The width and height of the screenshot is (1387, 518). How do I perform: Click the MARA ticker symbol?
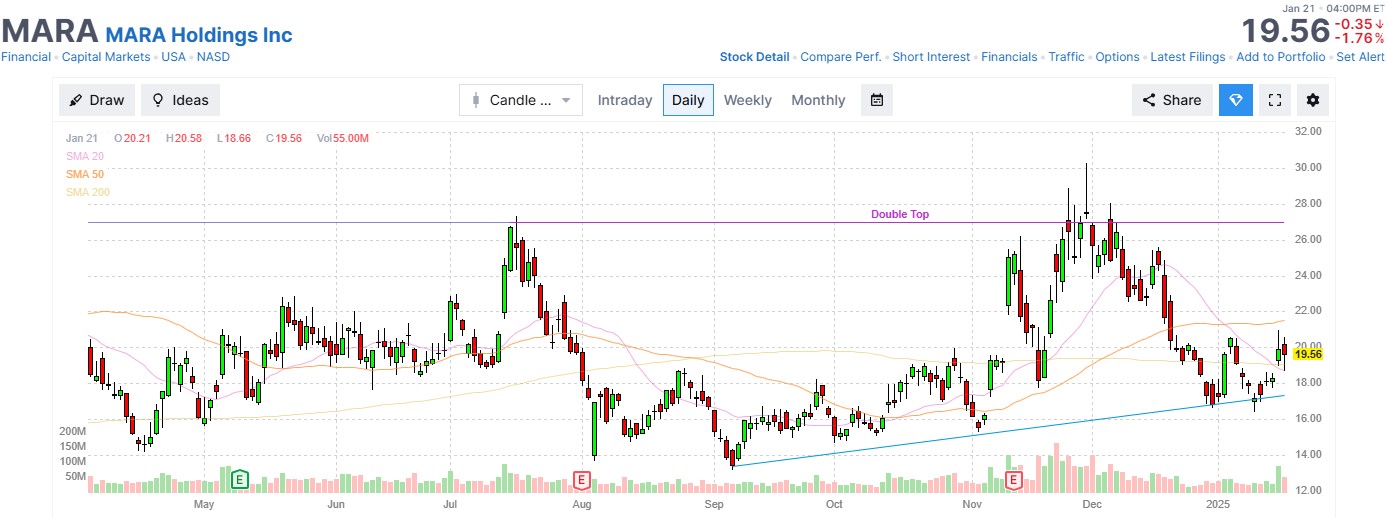click(x=50, y=31)
